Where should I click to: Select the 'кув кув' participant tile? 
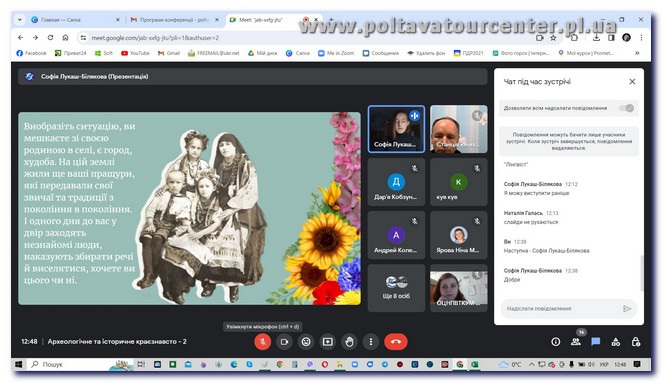pyautogui.click(x=459, y=182)
